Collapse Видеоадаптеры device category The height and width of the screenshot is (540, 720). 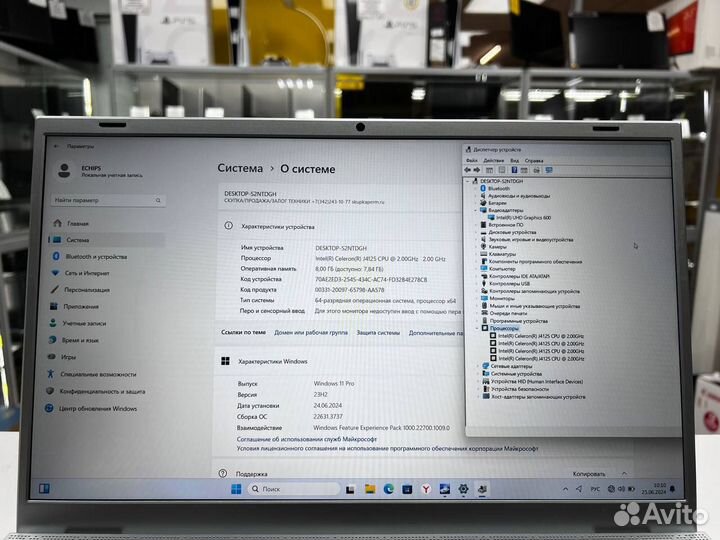tap(476, 210)
